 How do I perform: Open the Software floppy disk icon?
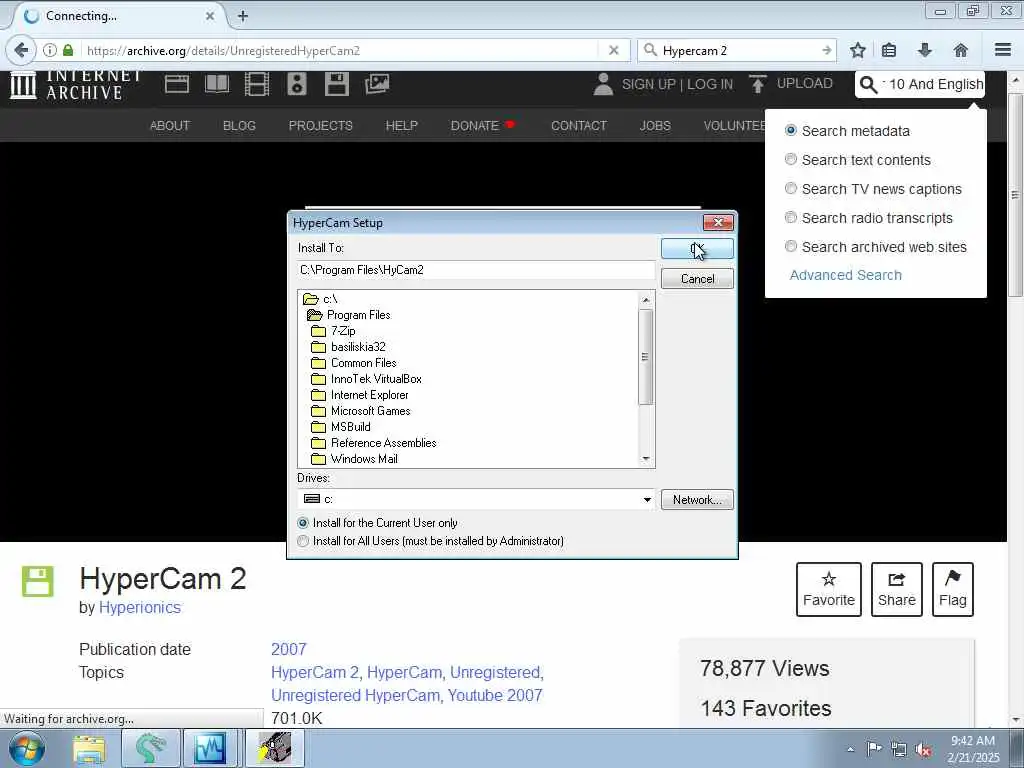tap(336, 84)
